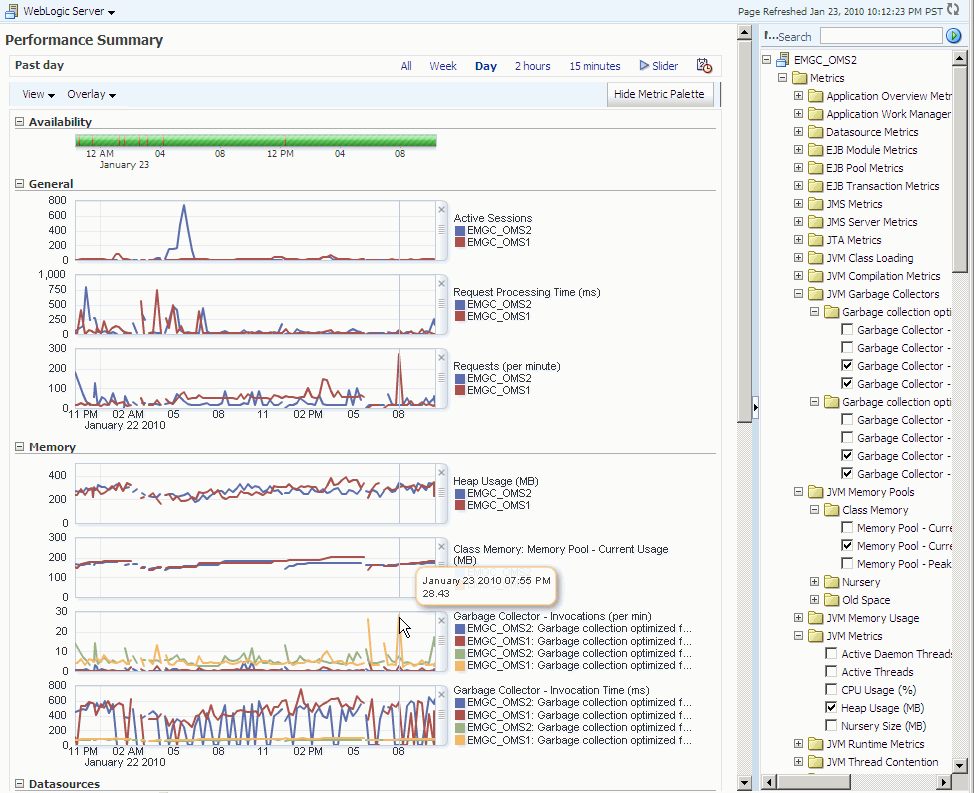The height and width of the screenshot is (793, 974).
Task: Click the Metrics folder icon
Action: click(799, 78)
